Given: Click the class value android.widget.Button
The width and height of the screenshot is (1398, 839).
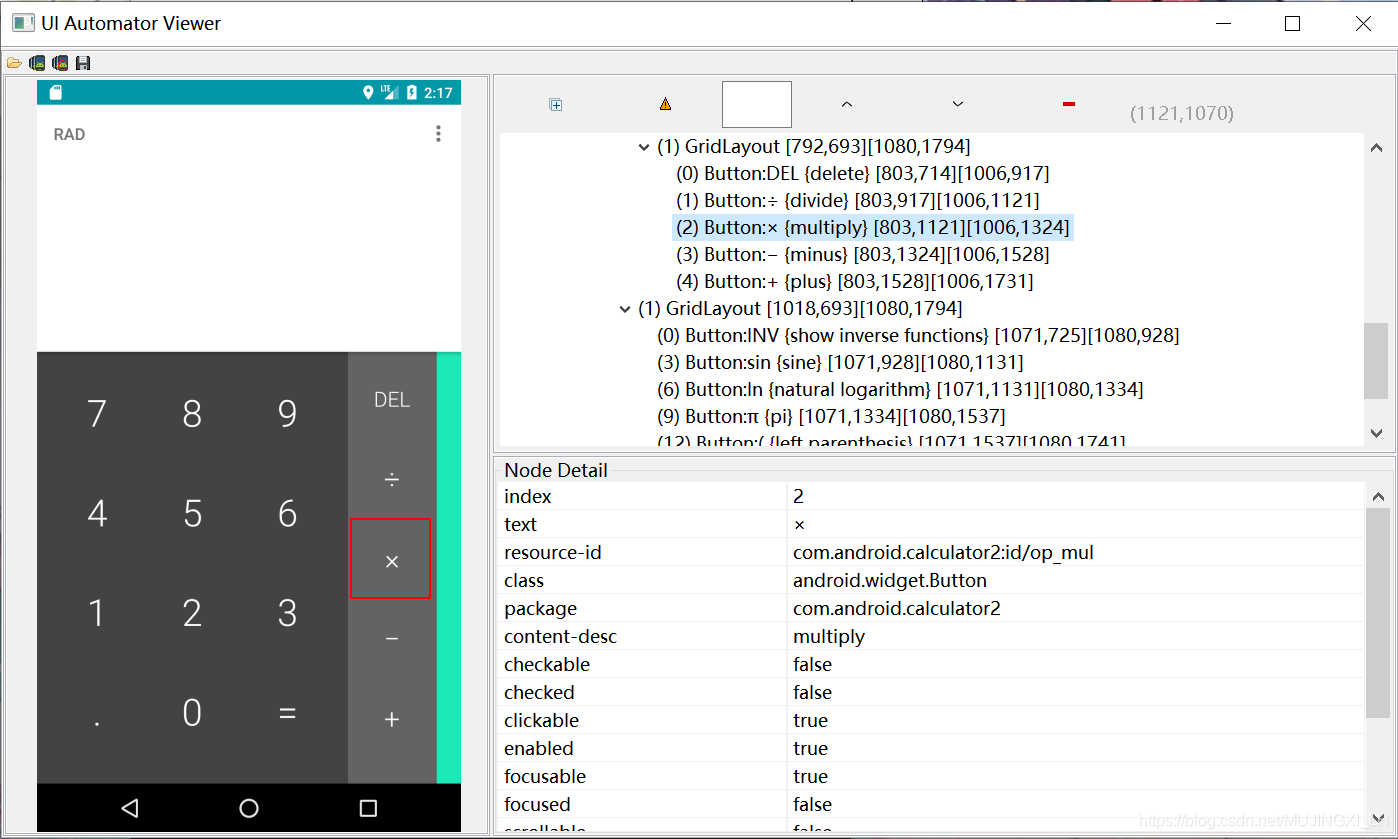Looking at the screenshot, I should [890, 580].
